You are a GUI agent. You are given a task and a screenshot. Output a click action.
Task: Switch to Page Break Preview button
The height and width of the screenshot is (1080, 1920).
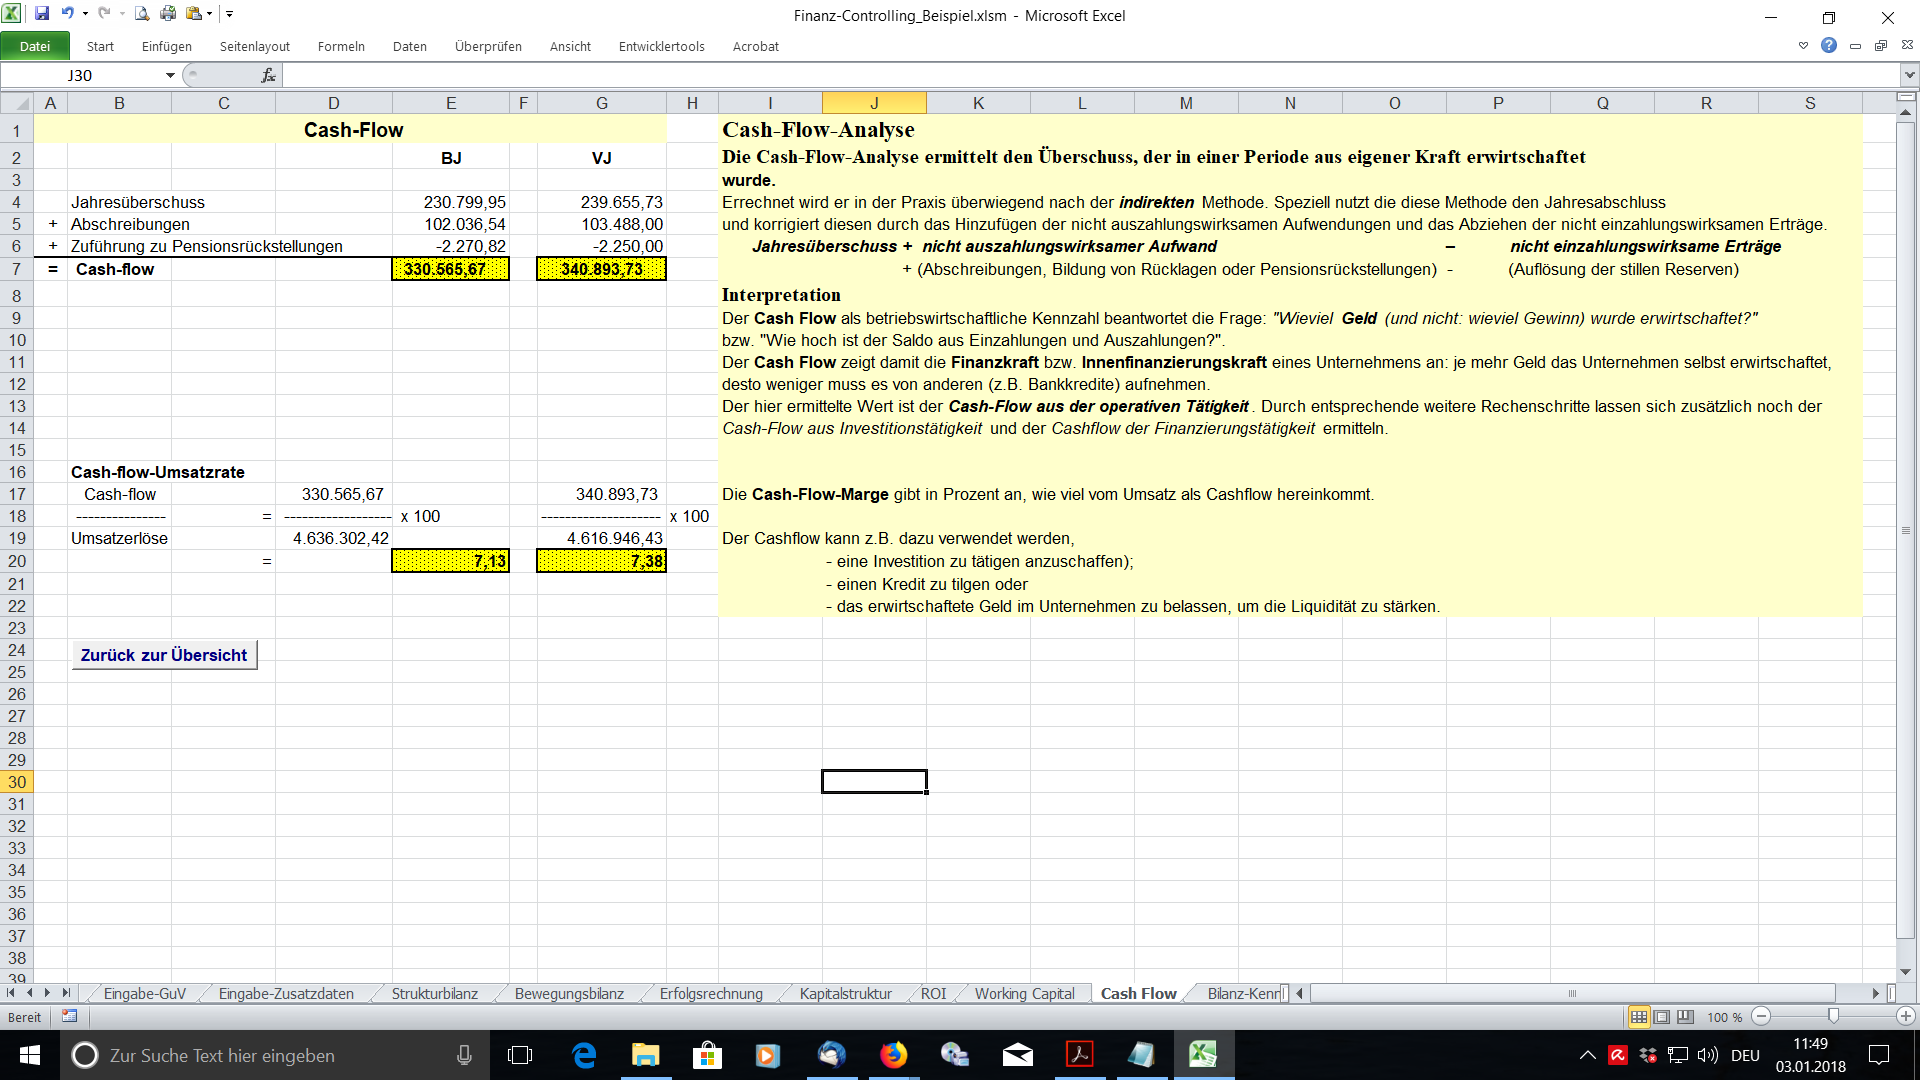pyautogui.click(x=1685, y=1017)
